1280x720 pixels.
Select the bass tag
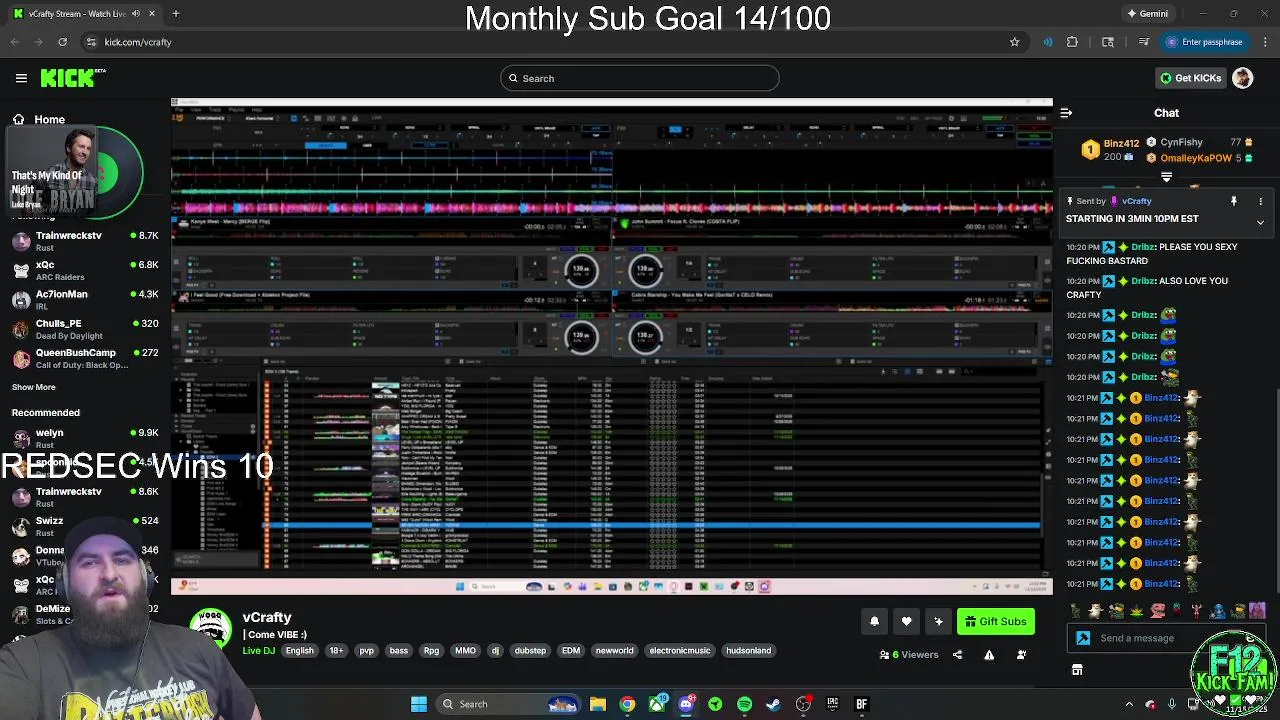(399, 651)
